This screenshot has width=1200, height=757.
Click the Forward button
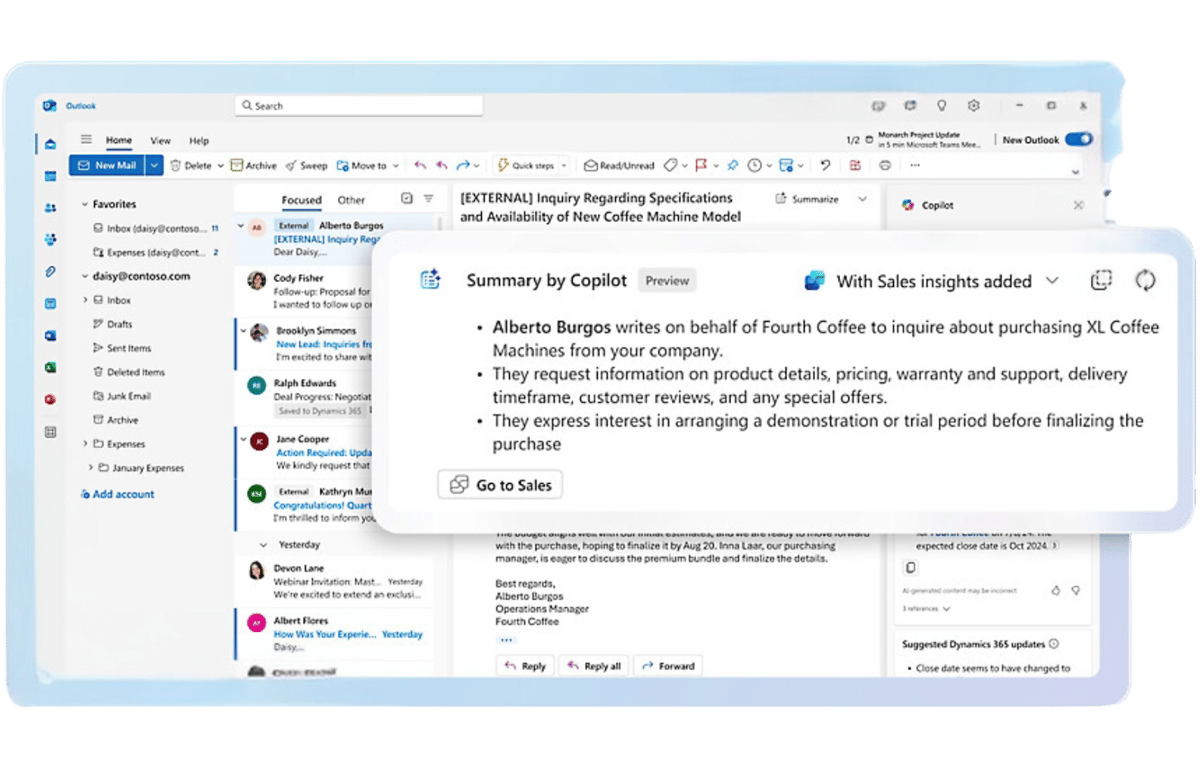668,666
